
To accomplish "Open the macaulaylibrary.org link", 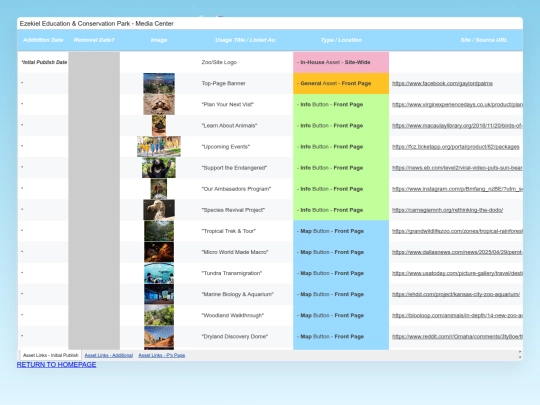I will pyautogui.click(x=457, y=126).
